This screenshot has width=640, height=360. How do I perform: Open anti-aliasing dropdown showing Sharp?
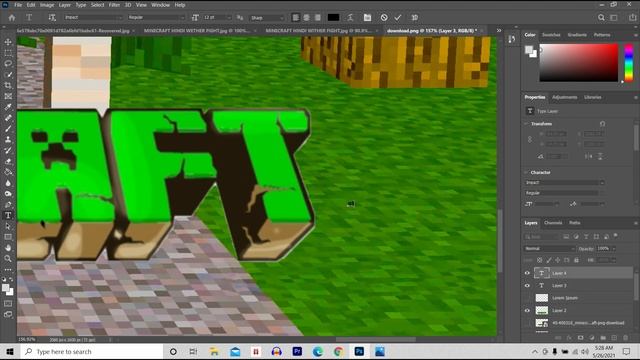[267, 18]
